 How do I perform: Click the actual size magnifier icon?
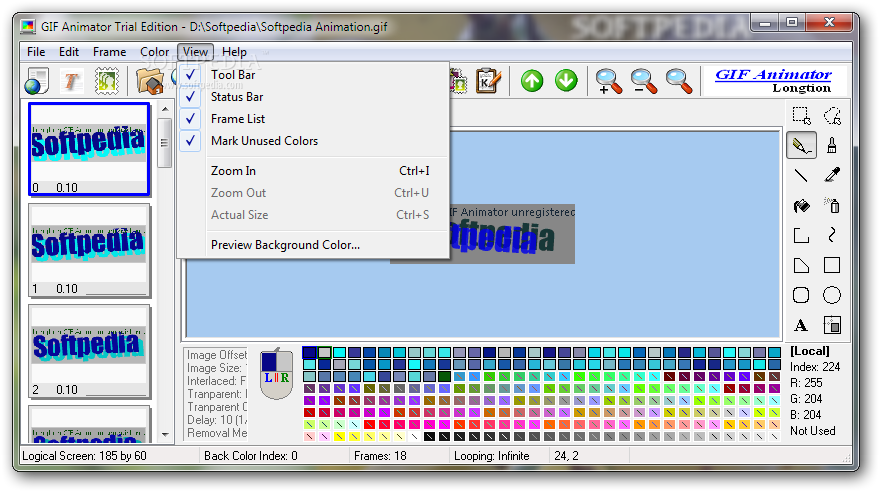coord(679,81)
